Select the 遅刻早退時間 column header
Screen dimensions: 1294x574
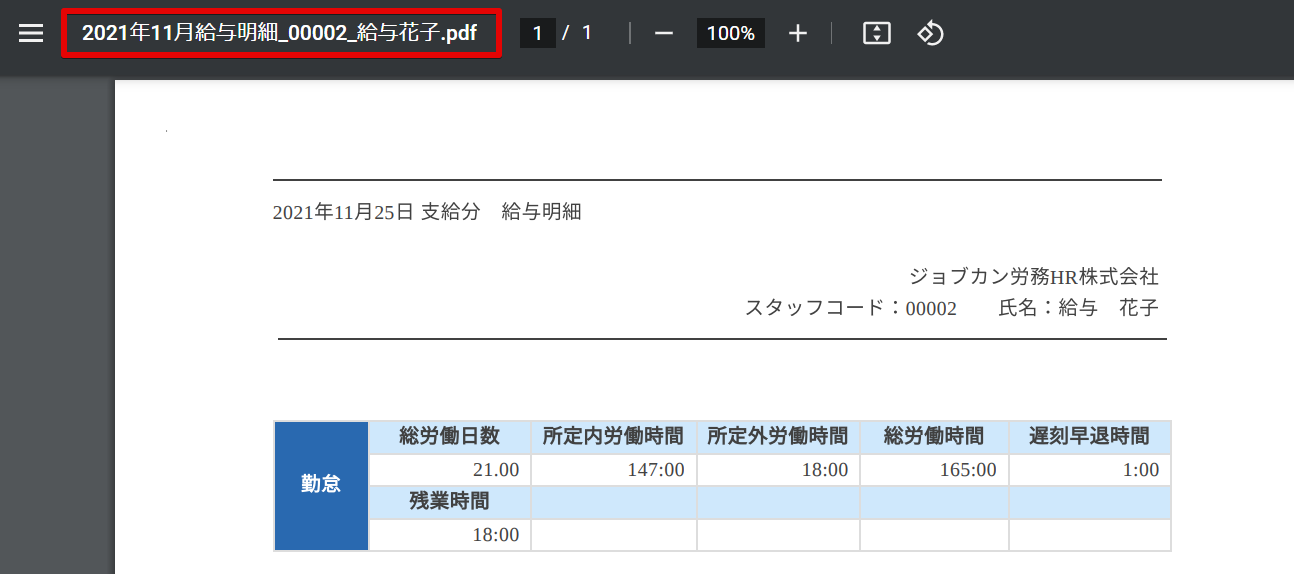[1089, 437]
